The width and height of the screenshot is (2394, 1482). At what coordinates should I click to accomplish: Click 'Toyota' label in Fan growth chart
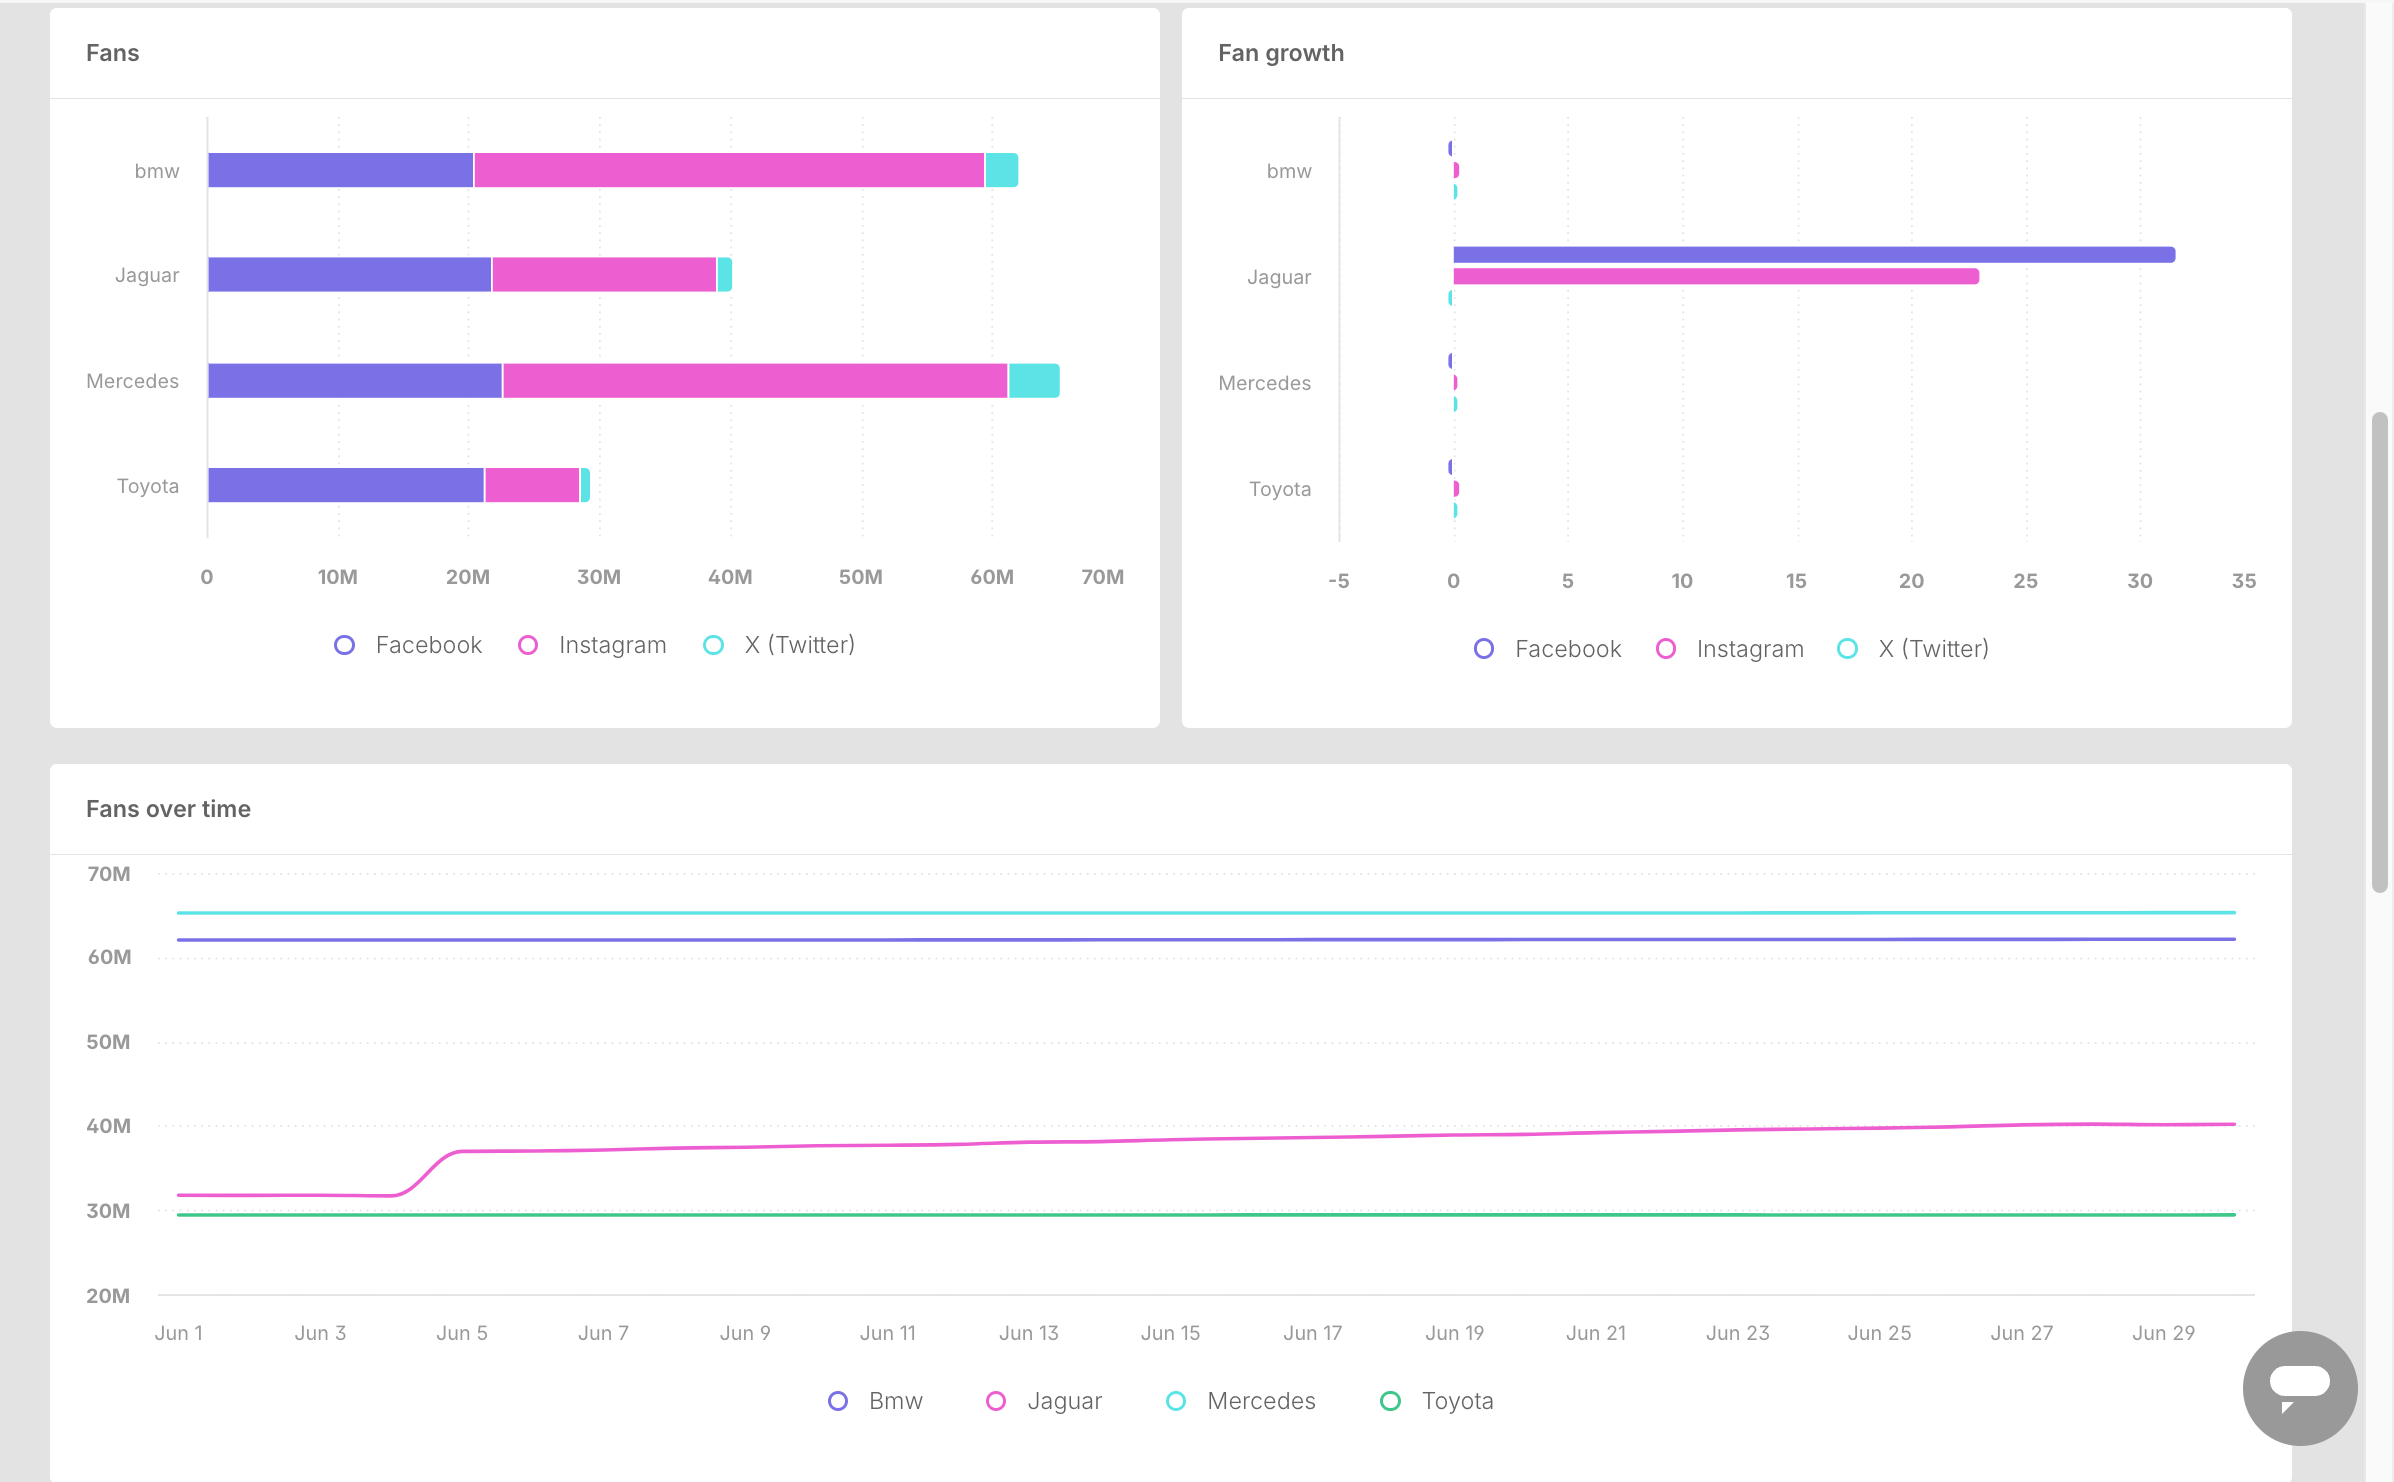point(1280,489)
